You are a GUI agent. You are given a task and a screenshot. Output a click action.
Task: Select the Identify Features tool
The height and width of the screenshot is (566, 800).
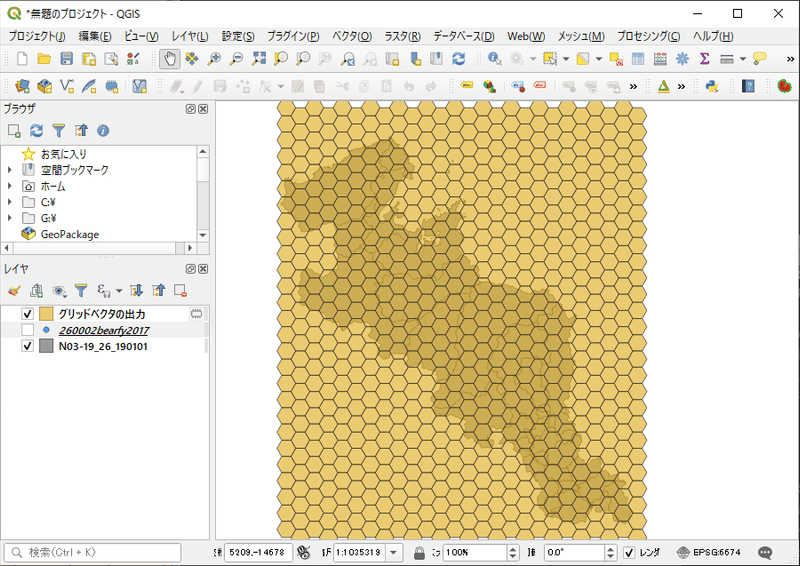click(x=494, y=59)
